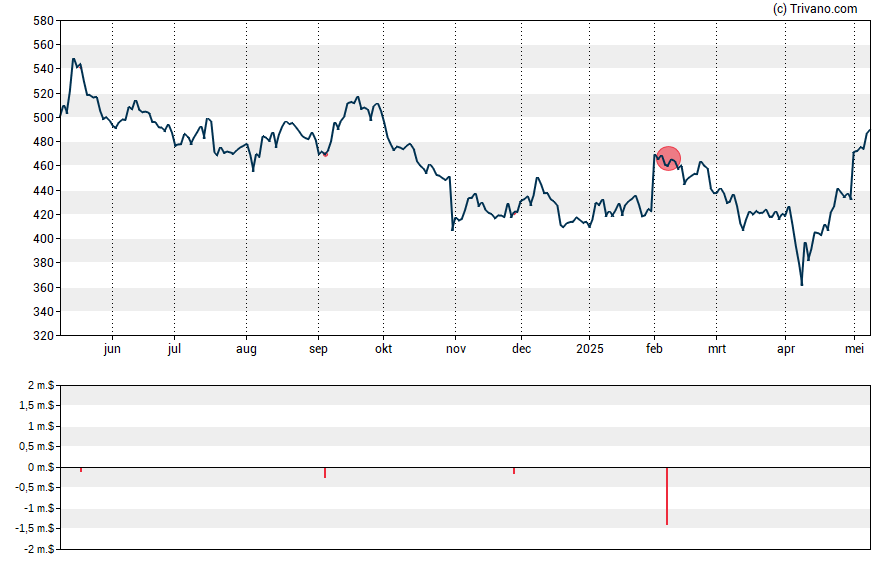Click the 'okt' month label
Viewport: 888px width, 565px height.
383,349
